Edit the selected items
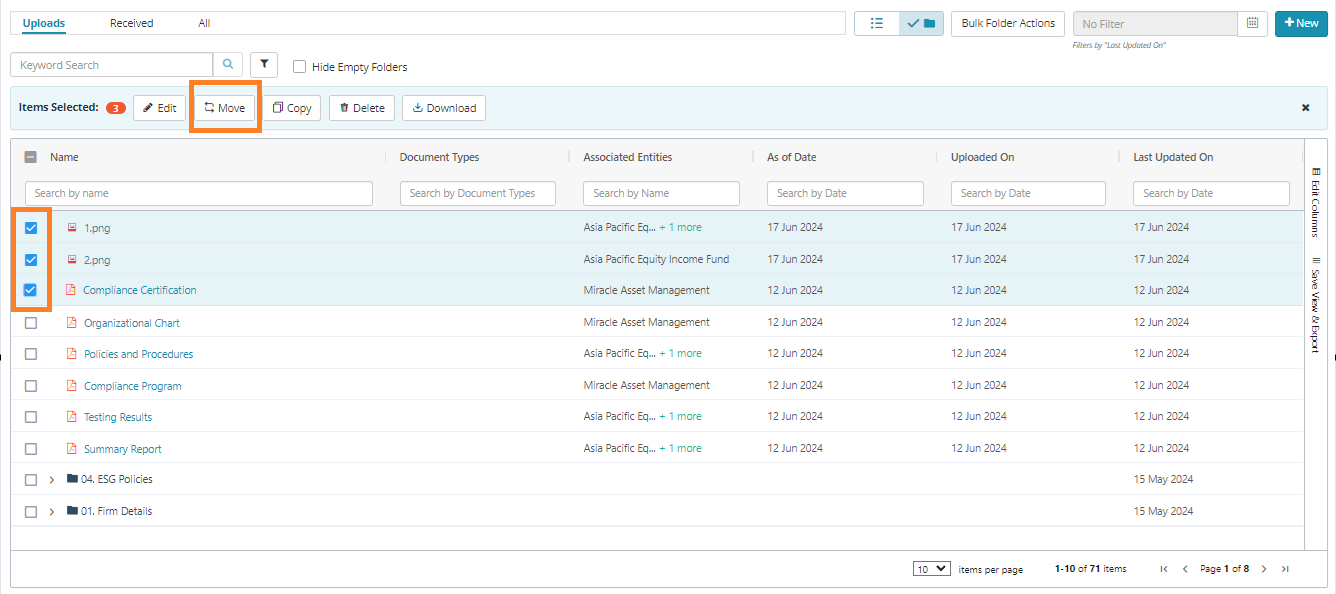Screen dimensions: 1336x594 (159, 108)
